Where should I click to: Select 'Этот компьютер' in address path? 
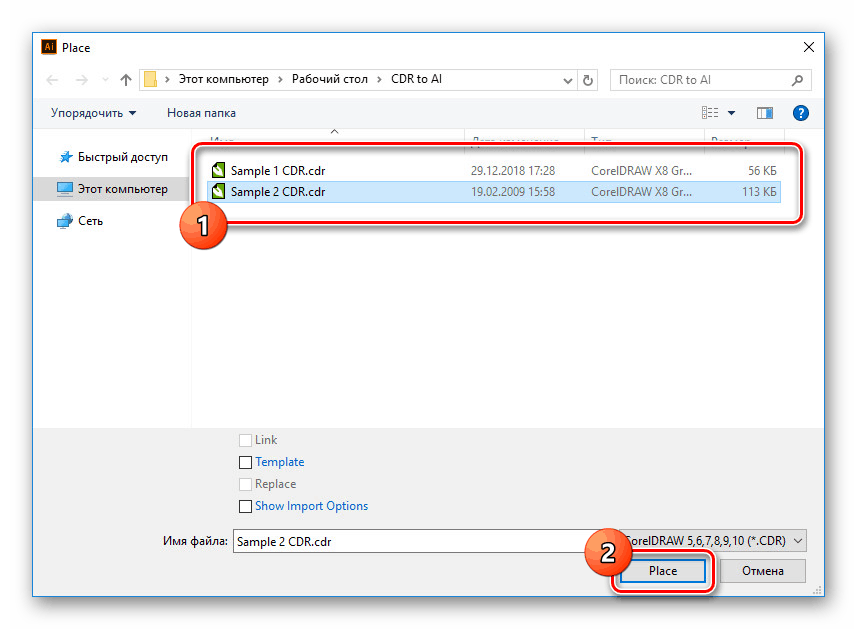(x=224, y=79)
